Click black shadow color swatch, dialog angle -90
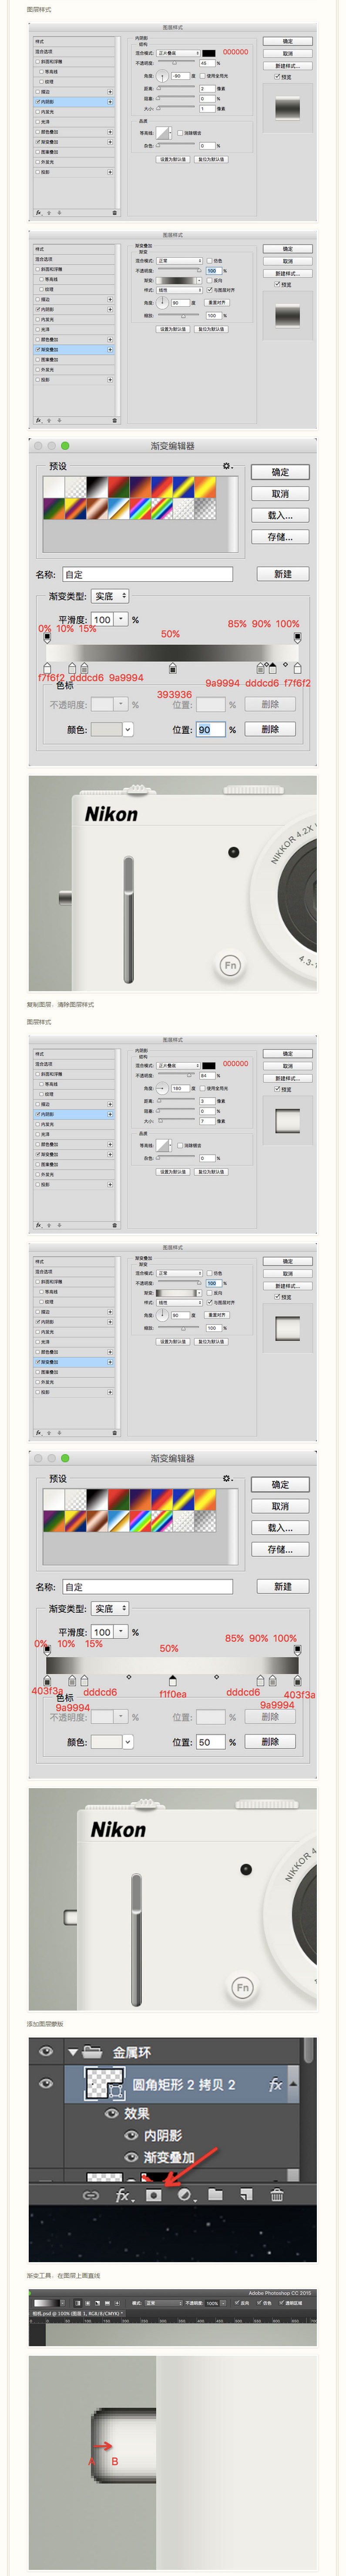Screen dimensions: 346x2576 point(209,53)
